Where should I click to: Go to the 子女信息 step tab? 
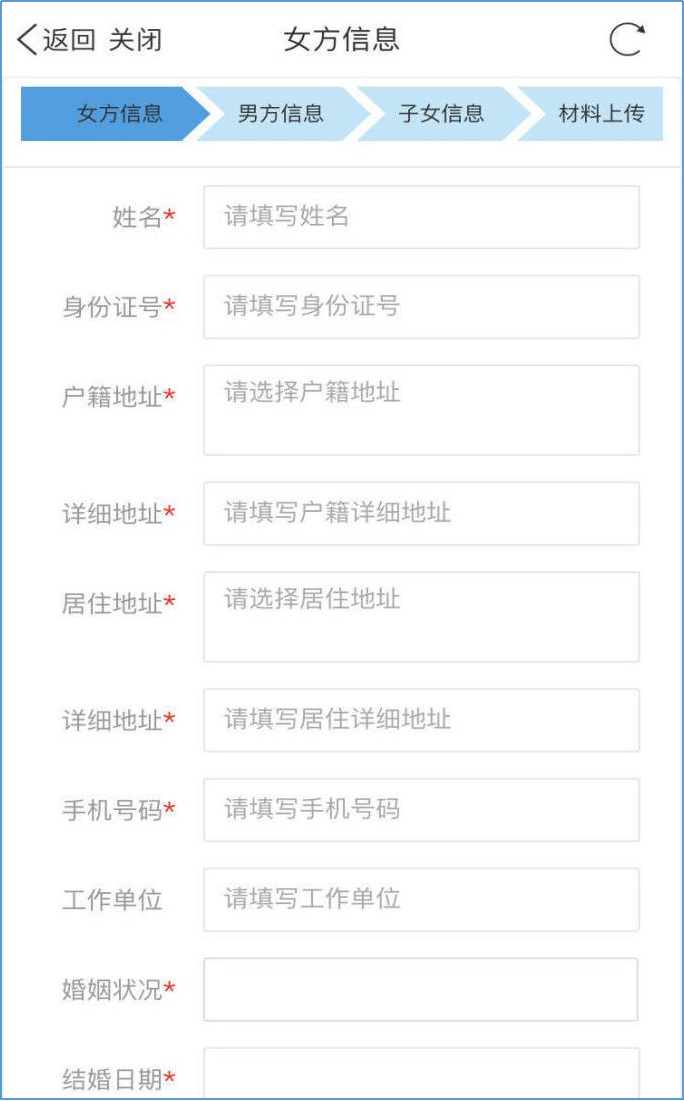point(441,113)
